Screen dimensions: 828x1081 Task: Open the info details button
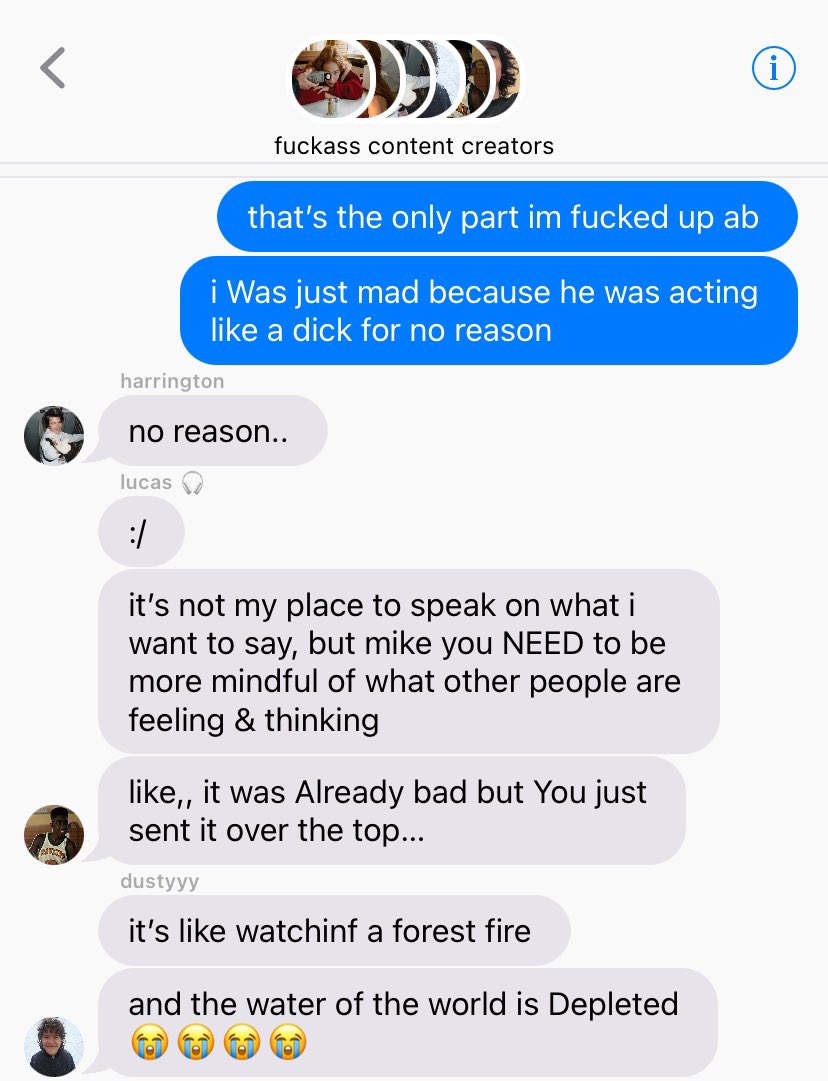click(x=773, y=68)
